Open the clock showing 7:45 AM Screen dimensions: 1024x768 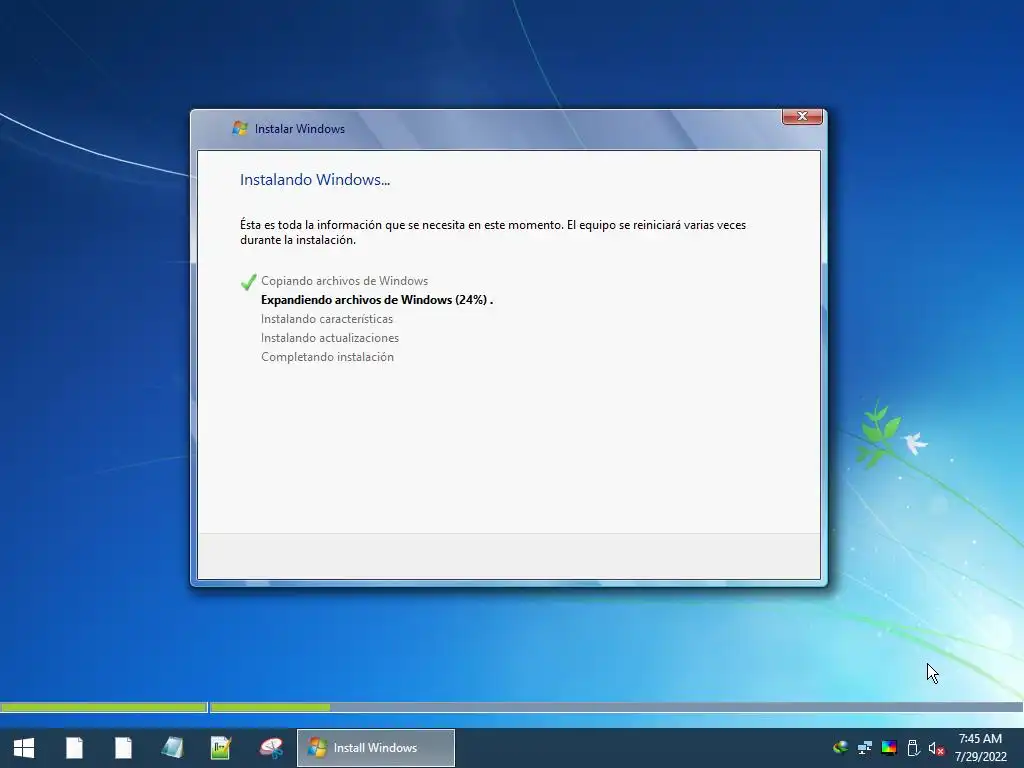coord(980,739)
